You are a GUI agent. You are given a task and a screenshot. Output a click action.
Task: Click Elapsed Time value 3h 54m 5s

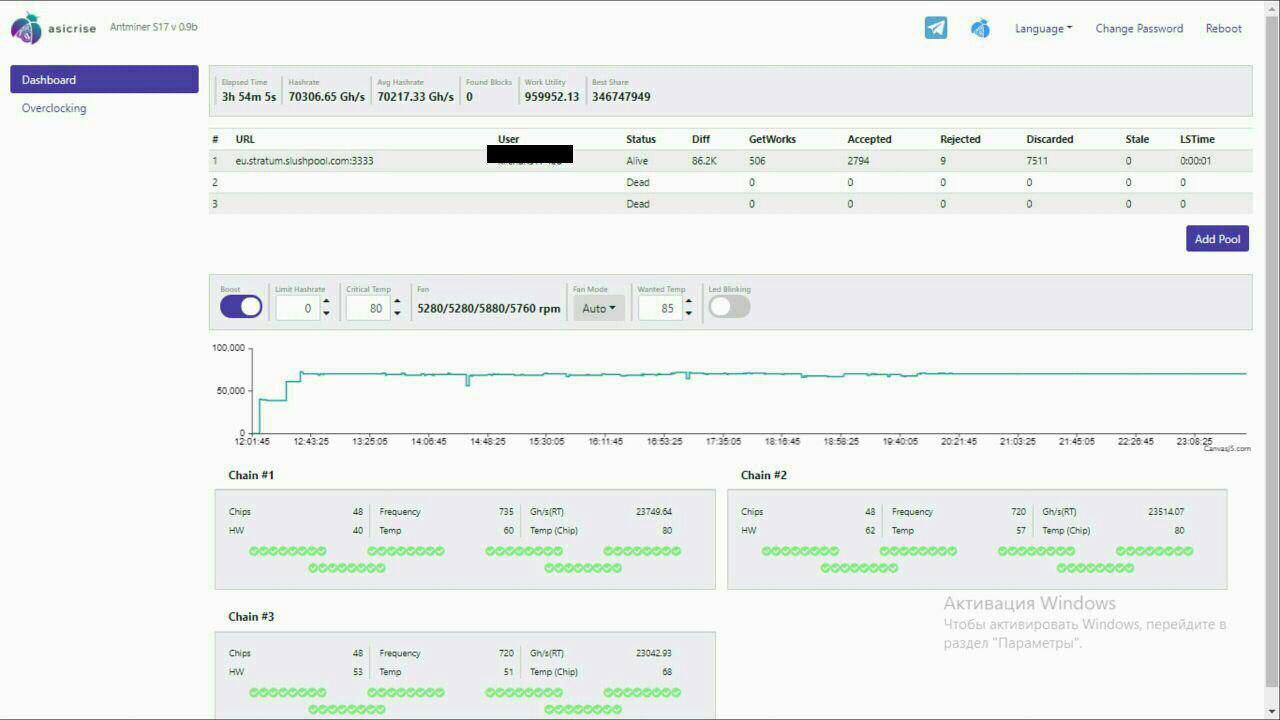point(249,97)
